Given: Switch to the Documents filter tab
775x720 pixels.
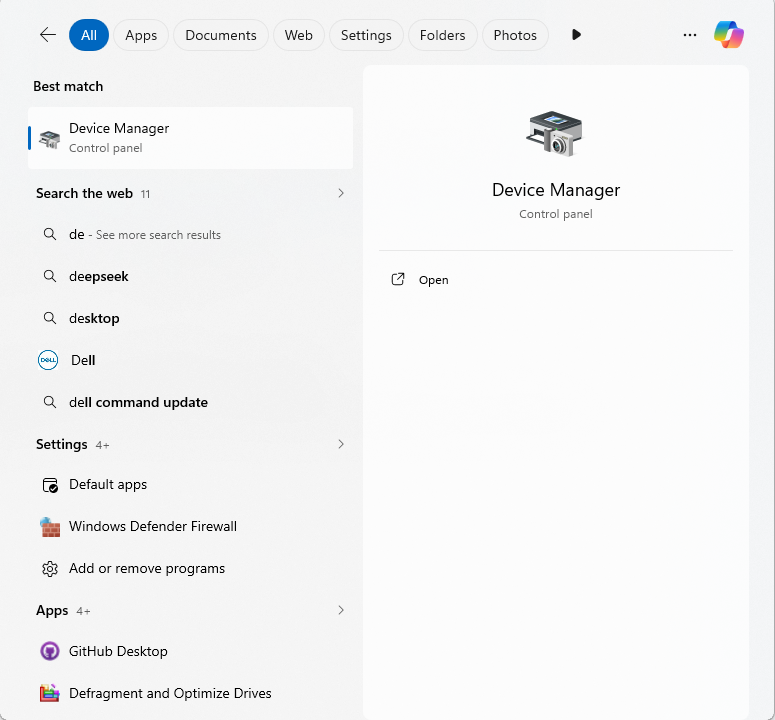Looking at the screenshot, I should click(x=220, y=35).
